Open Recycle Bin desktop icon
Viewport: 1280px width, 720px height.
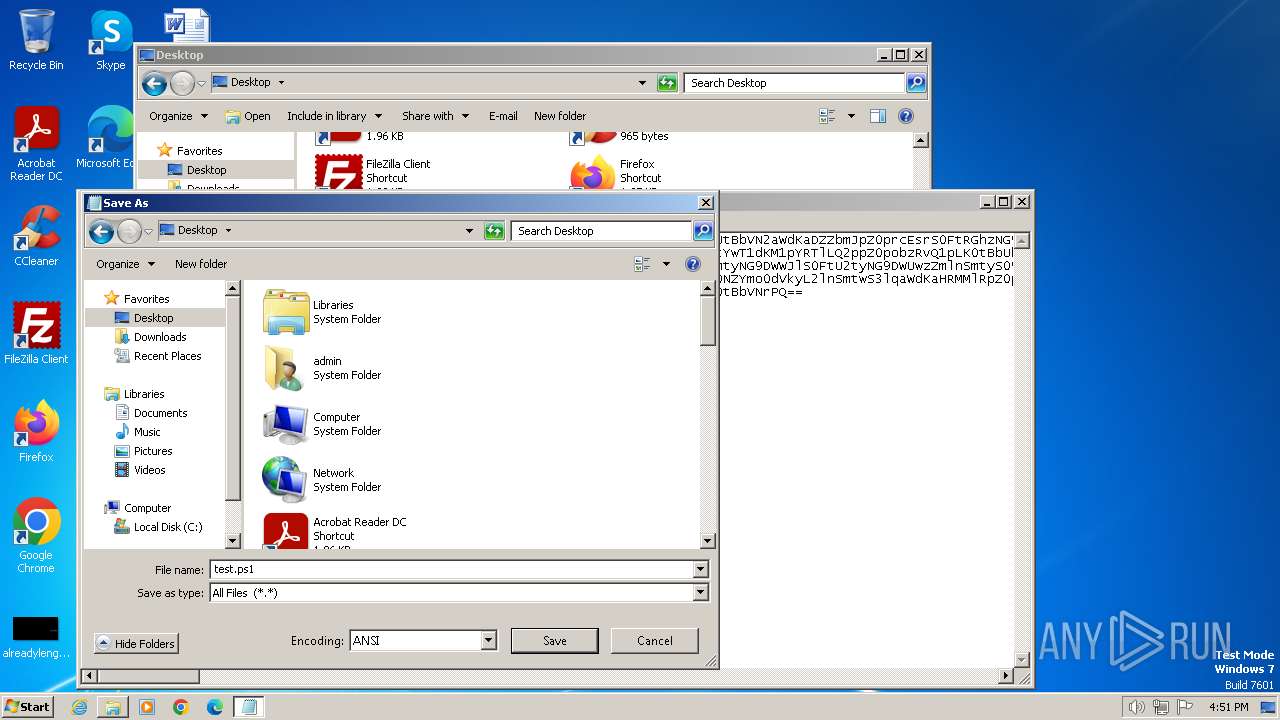coord(36,40)
